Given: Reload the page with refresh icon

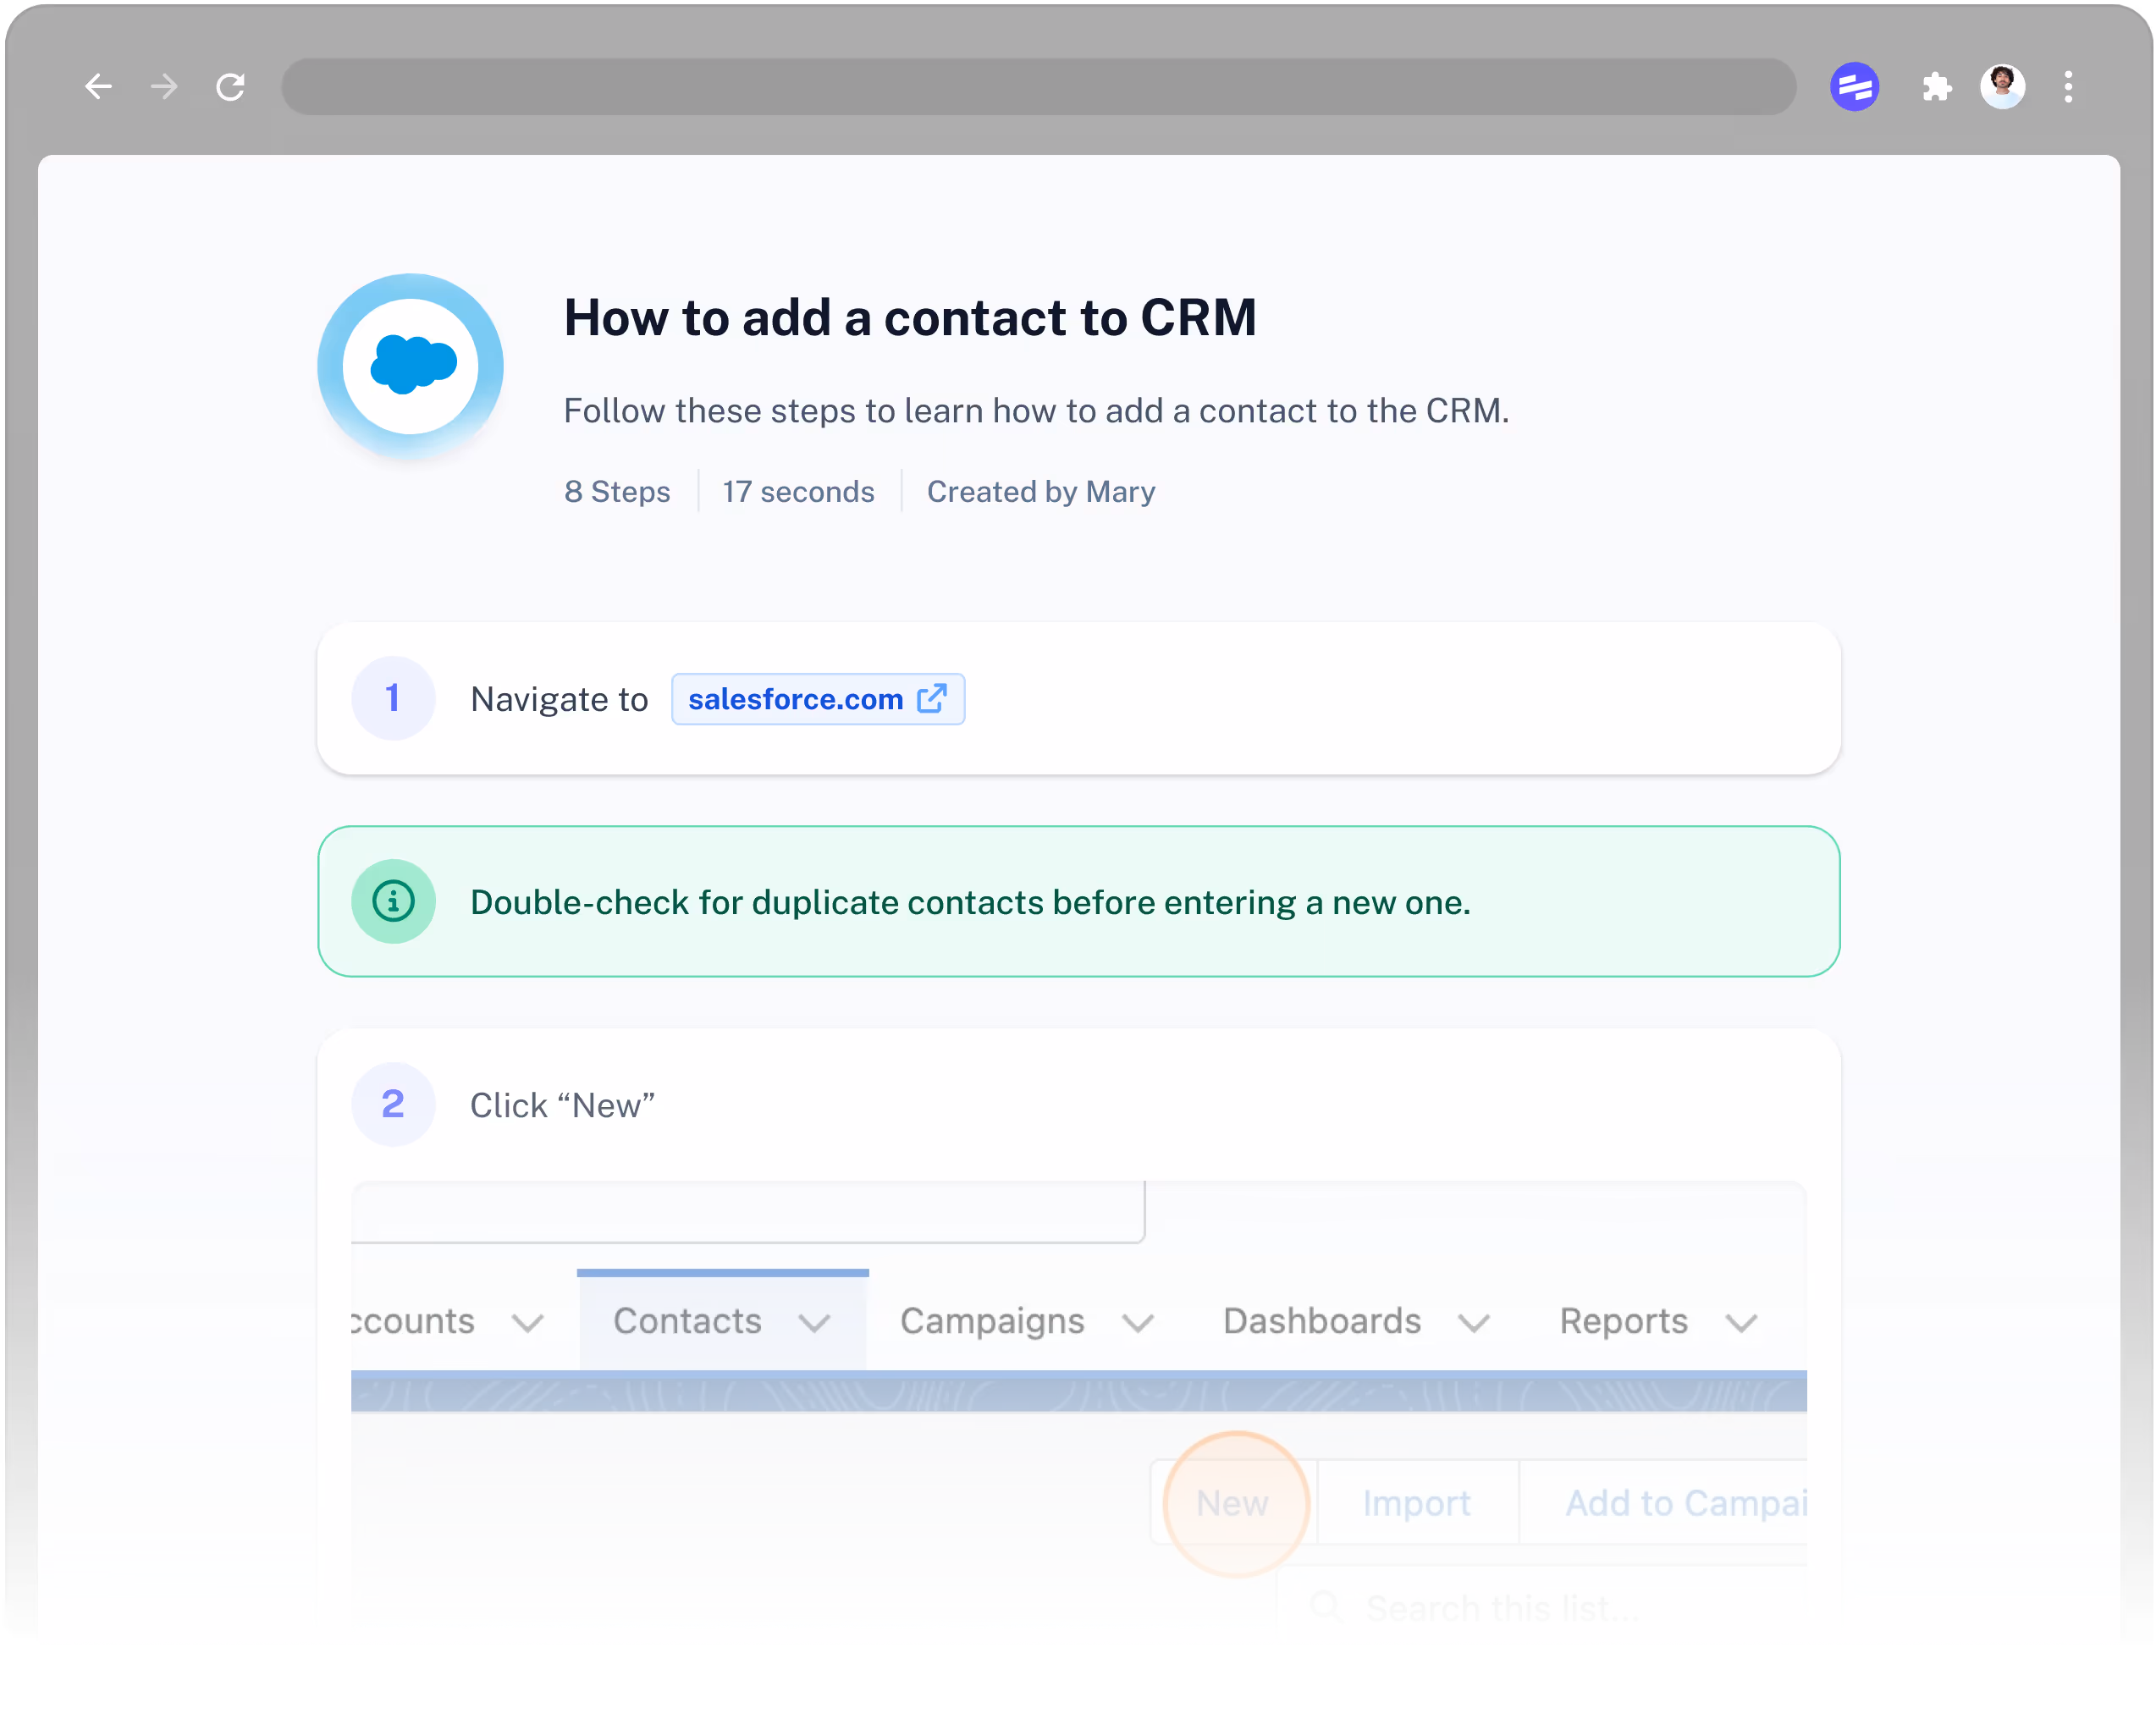Looking at the screenshot, I should point(231,87).
